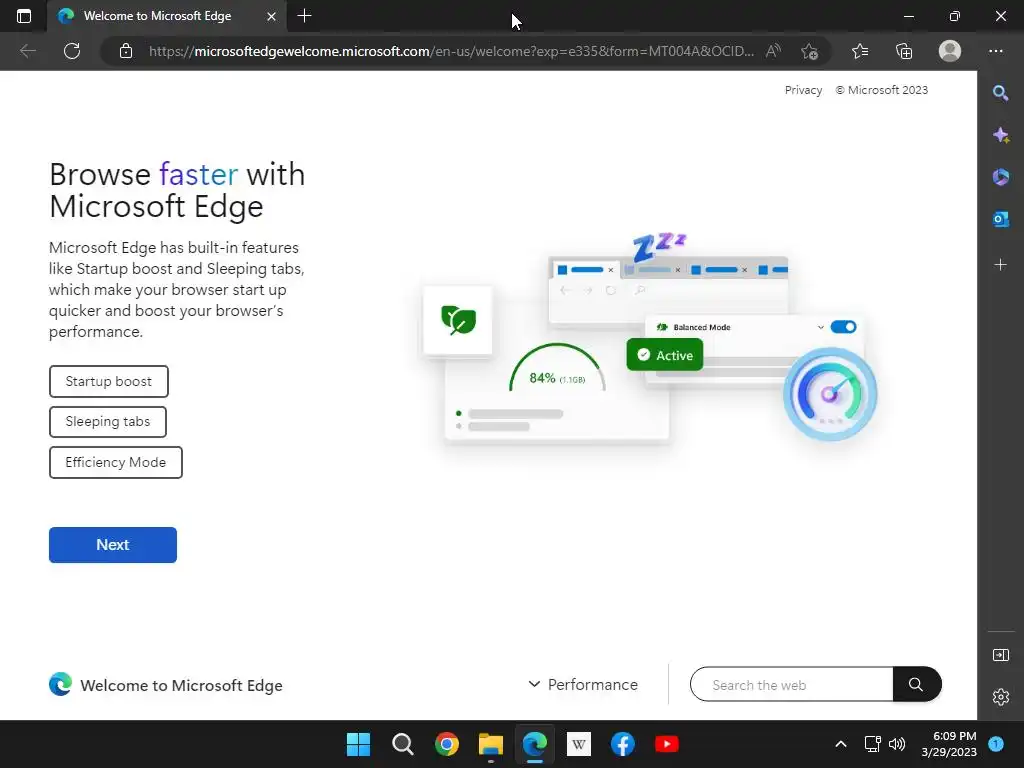Click the Edge logo in the footer
The height and width of the screenshot is (768, 1024).
60,684
